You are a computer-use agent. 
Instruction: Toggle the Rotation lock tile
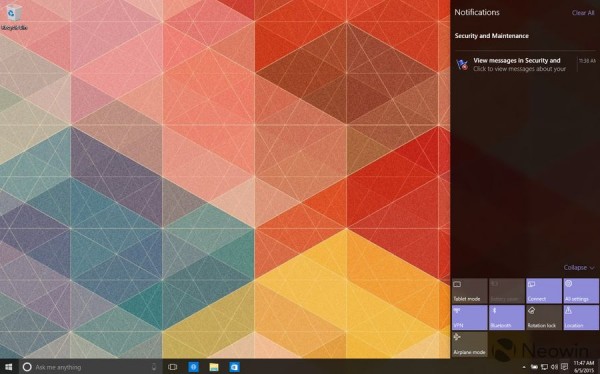coord(543,317)
